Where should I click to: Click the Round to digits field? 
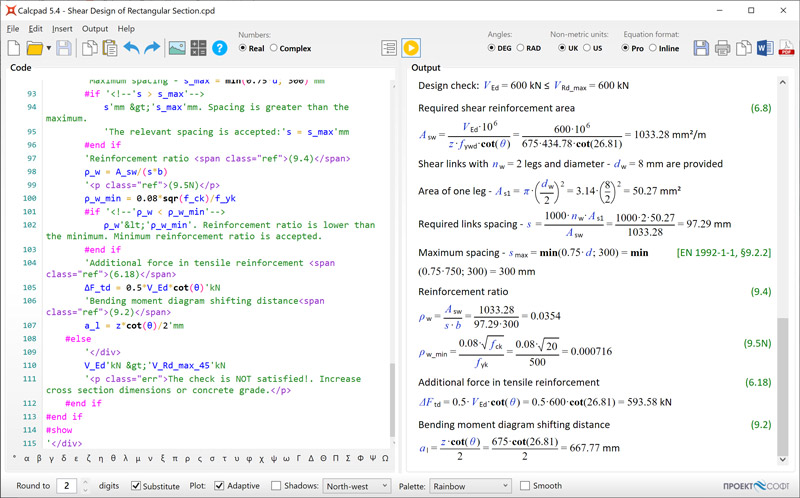pos(66,486)
